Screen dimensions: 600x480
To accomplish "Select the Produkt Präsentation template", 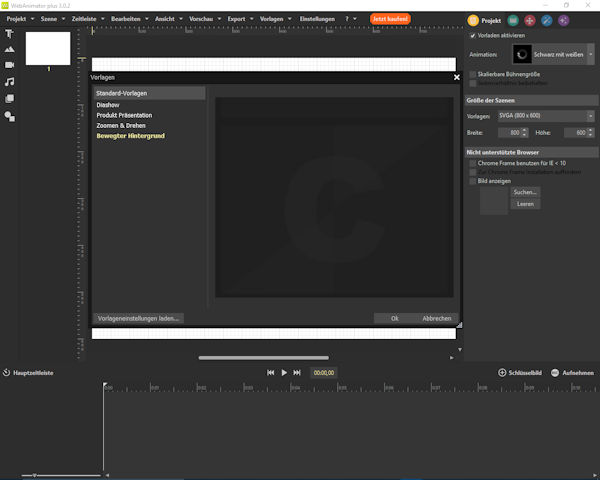I will tap(124, 115).
